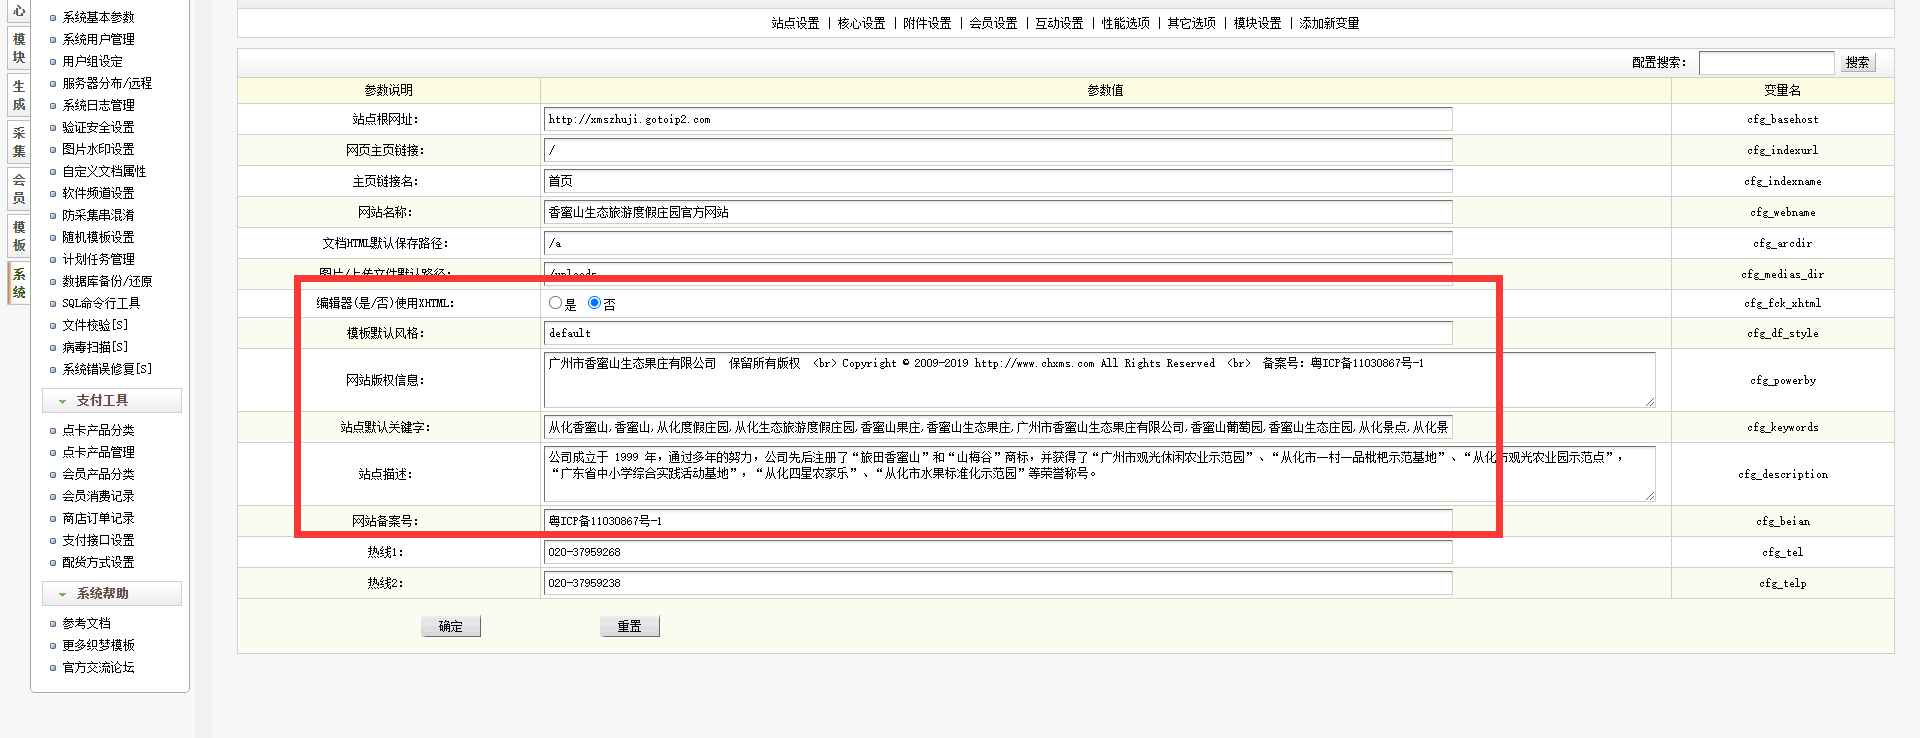The width and height of the screenshot is (1920, 738).
Task: Open the 互动设置 tab
Action: point(1059,23)
